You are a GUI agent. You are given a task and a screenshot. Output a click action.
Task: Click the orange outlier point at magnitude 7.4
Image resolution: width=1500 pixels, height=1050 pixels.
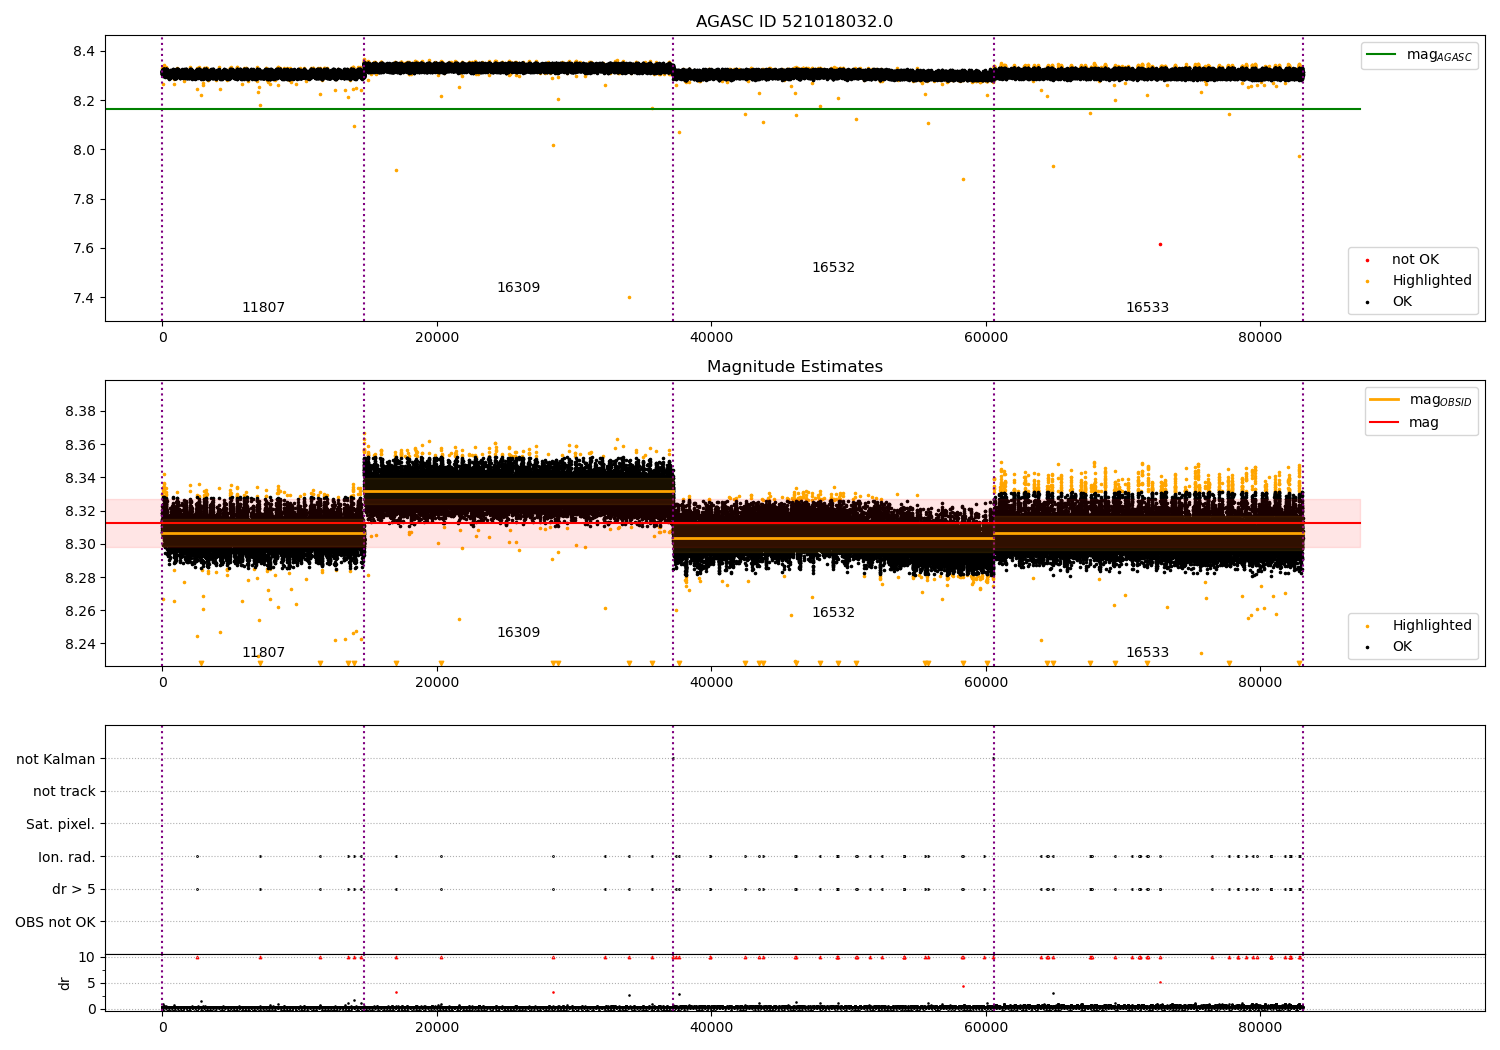coord(629,297)
